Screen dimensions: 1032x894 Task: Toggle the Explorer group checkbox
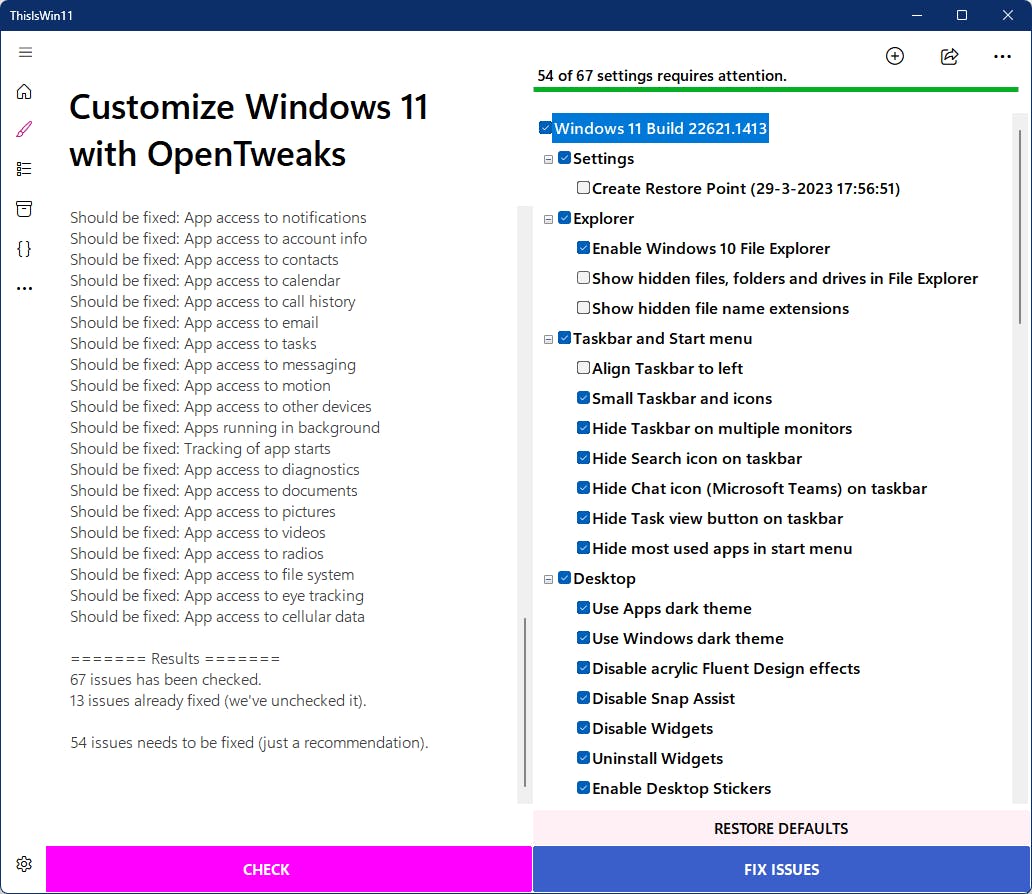pos(564,218)
